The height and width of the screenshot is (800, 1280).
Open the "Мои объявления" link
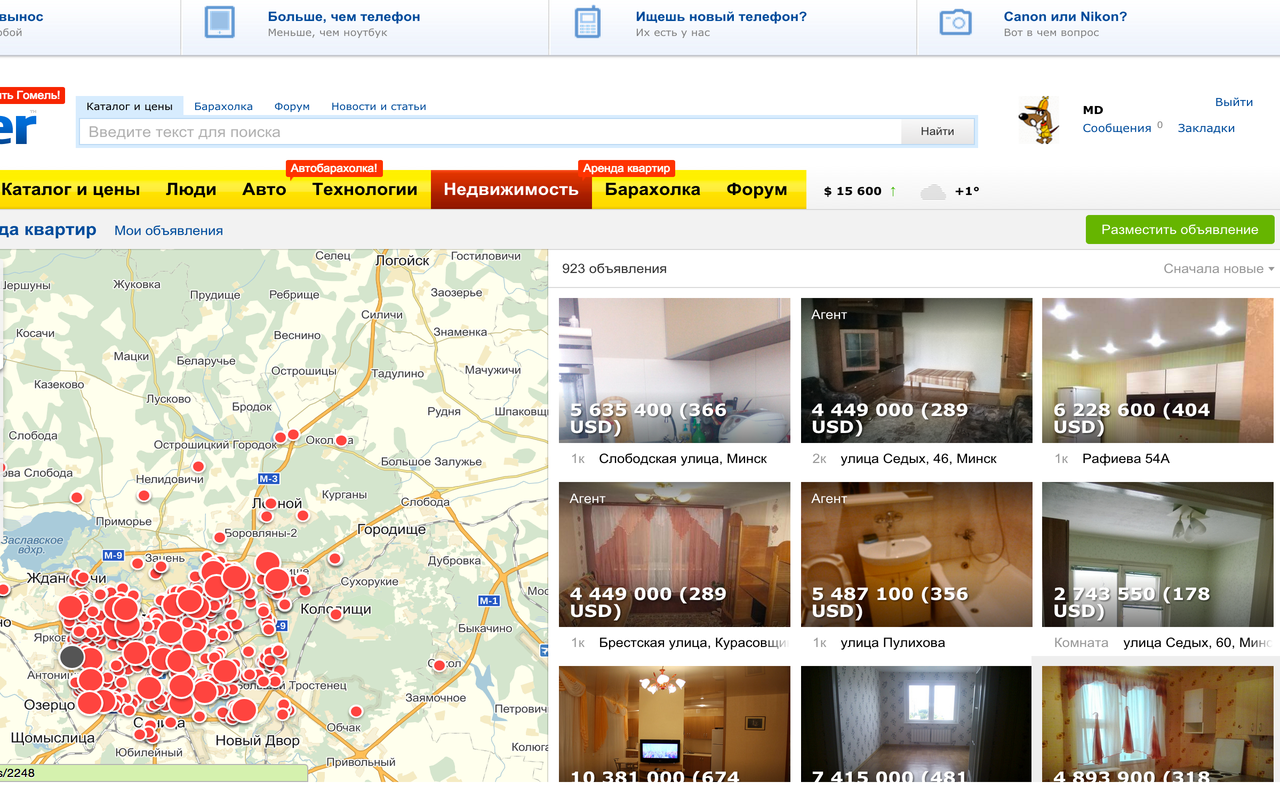tap(168, 230)
